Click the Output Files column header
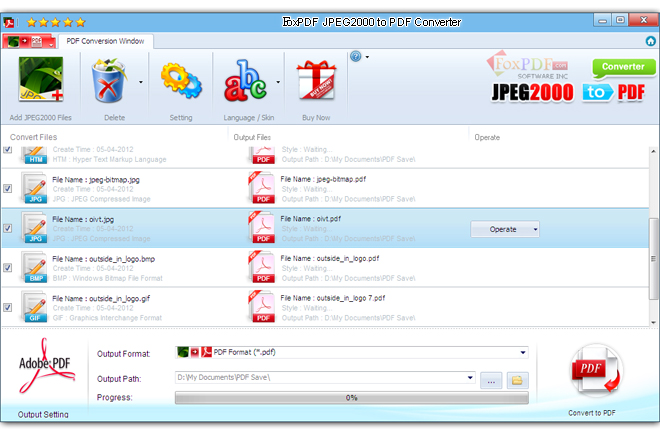Viewport: 660px width, 430px height. pos(252,137)
